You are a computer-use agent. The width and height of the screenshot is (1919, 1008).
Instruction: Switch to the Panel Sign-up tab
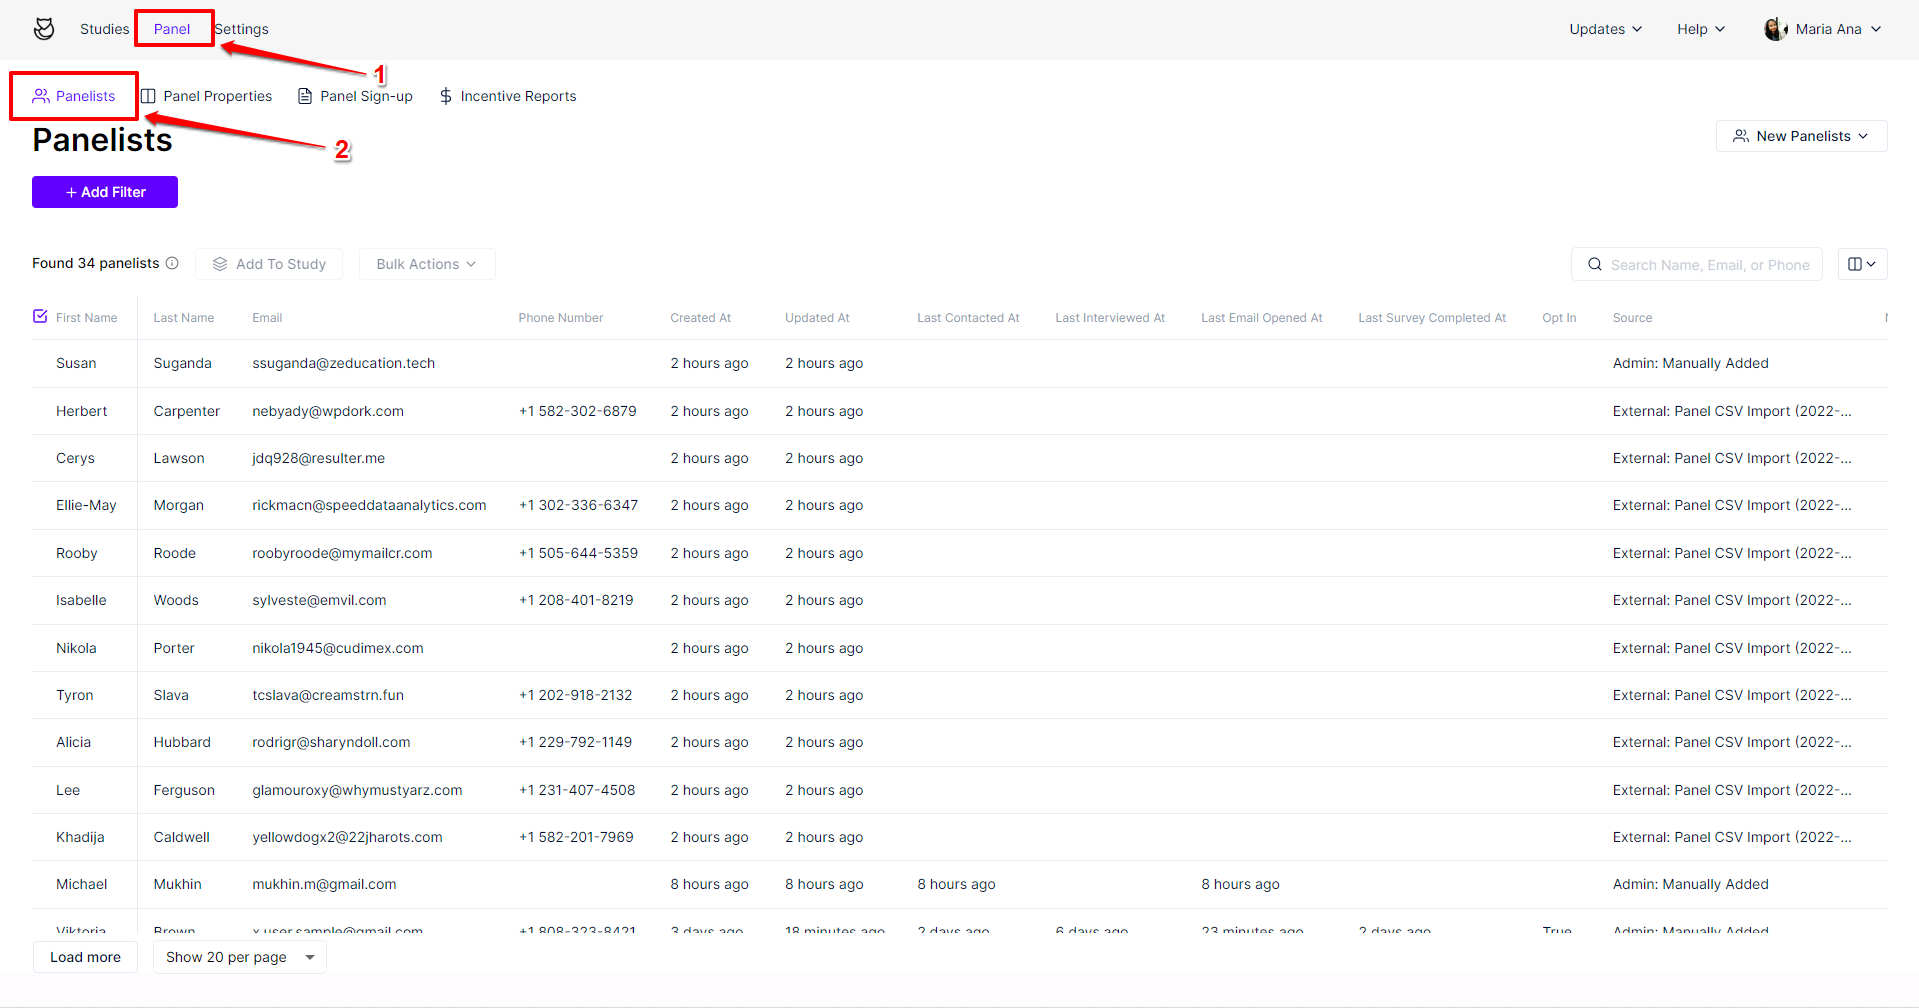[355, 96]
